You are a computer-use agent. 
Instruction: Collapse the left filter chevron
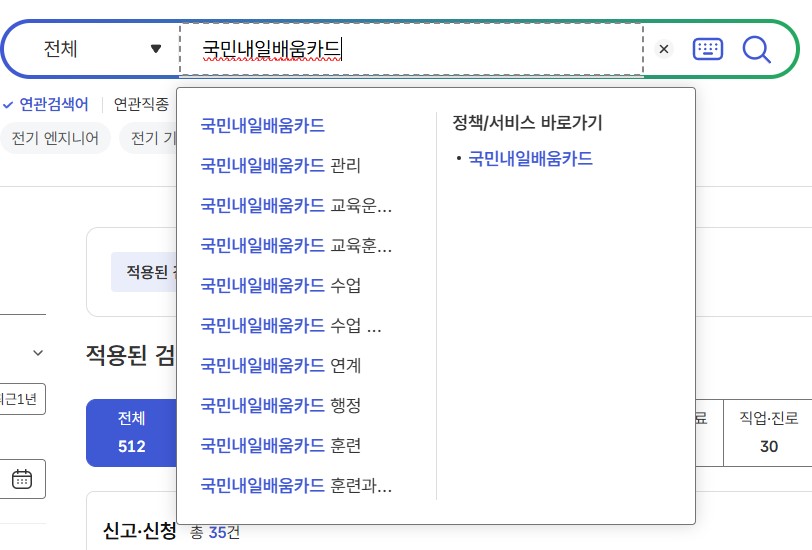click(x=38, y=353)
